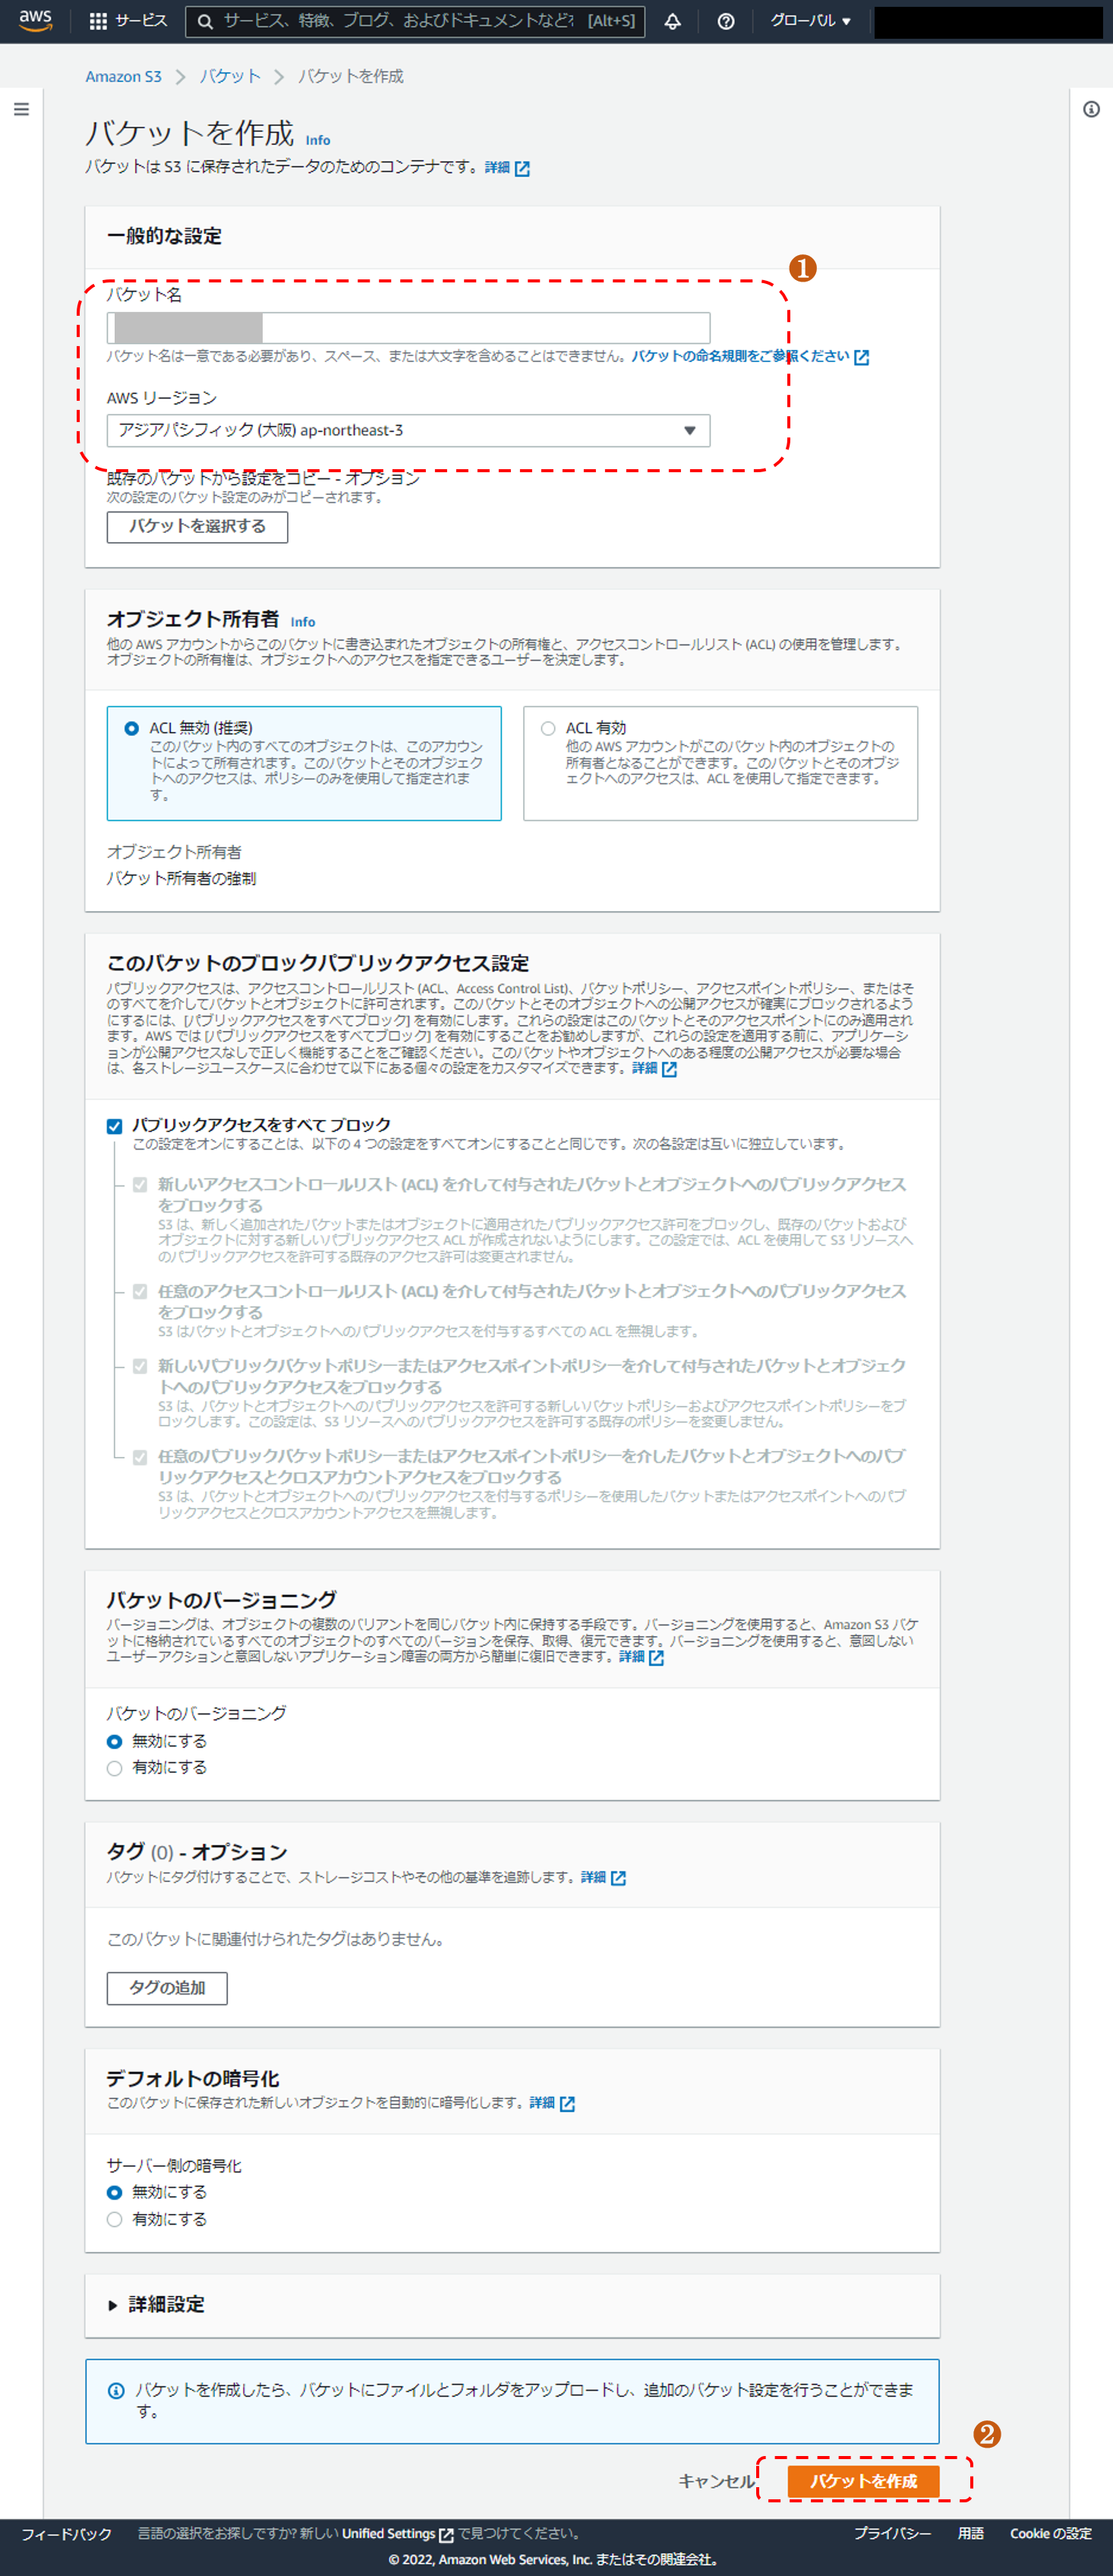
Task: Enable server-side encryption with 有効にする
Action: 115,2219
